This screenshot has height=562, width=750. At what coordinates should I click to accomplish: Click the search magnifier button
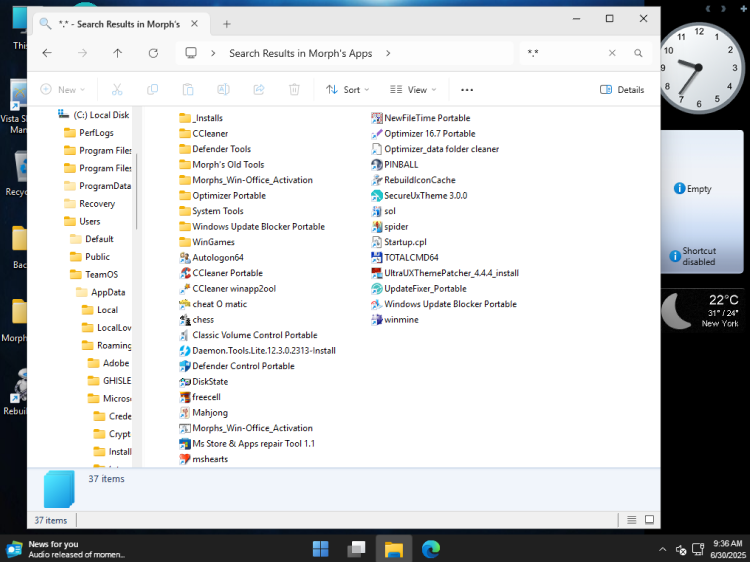[x=638, y=53]
